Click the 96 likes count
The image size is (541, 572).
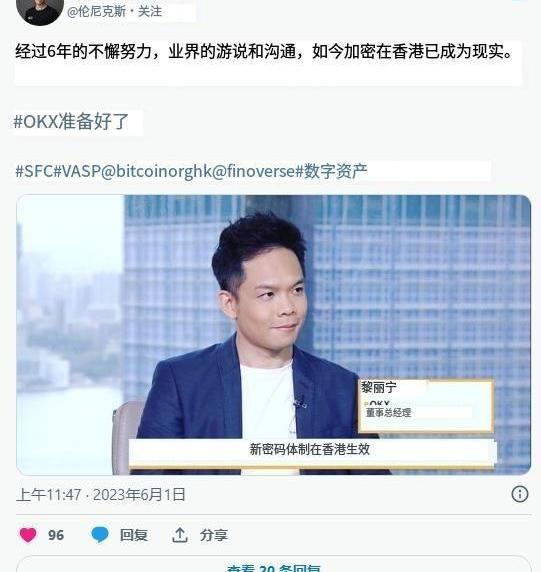56,535
